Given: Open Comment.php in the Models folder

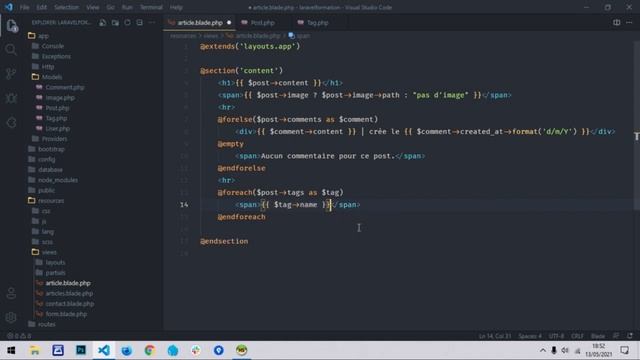Looking at the screenshot, I should point(64,87).
